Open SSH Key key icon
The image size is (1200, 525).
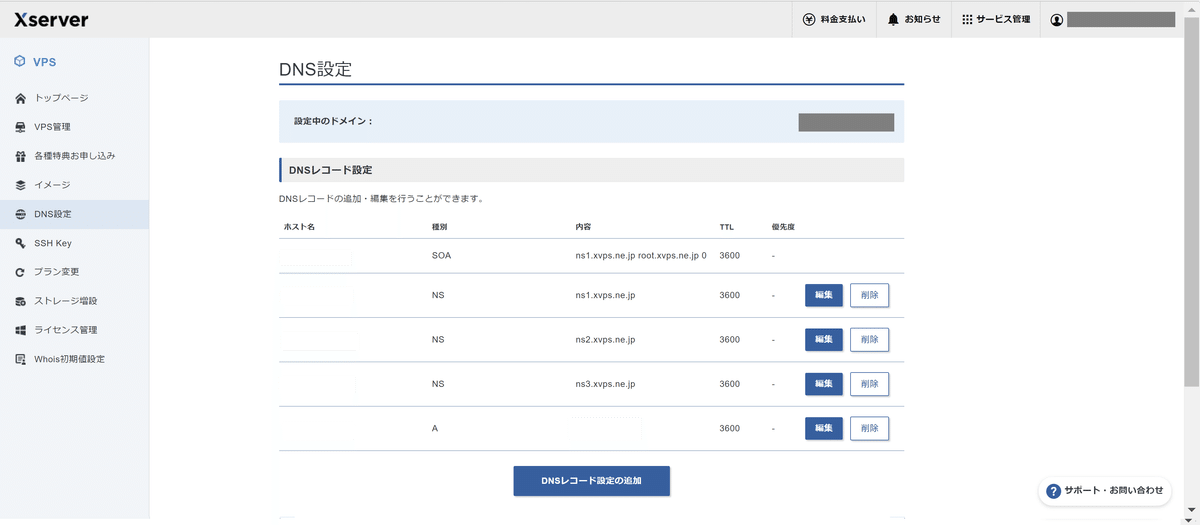20,243
